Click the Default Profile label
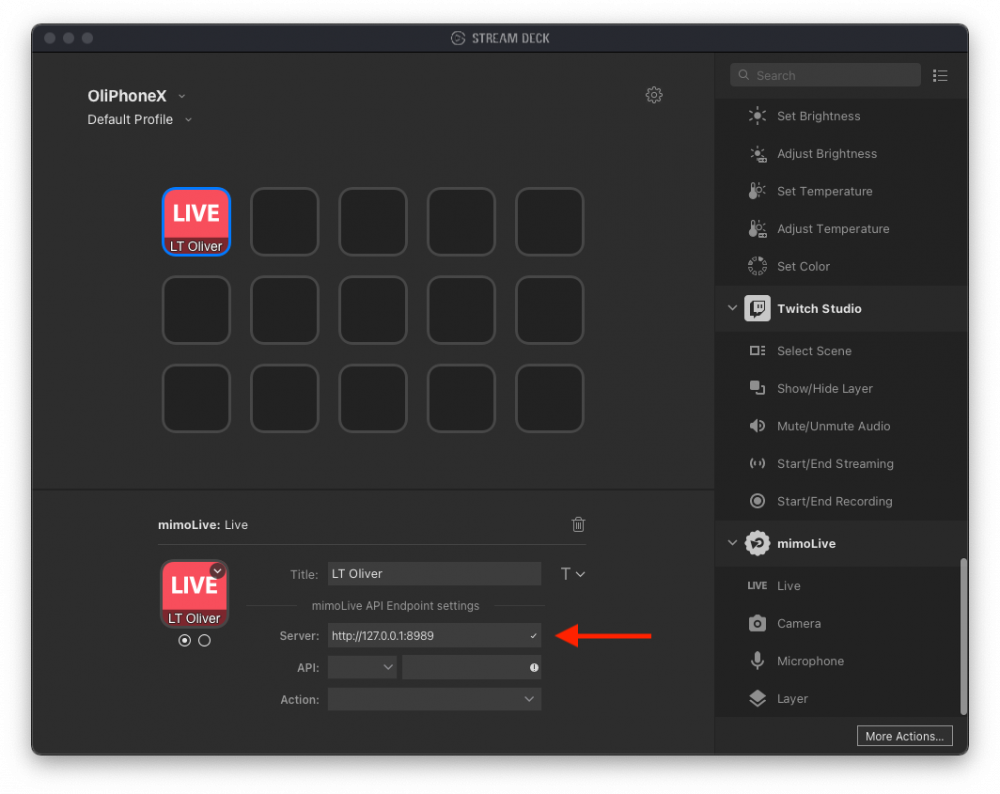1000x794 pixels. [x=130, y=120]
